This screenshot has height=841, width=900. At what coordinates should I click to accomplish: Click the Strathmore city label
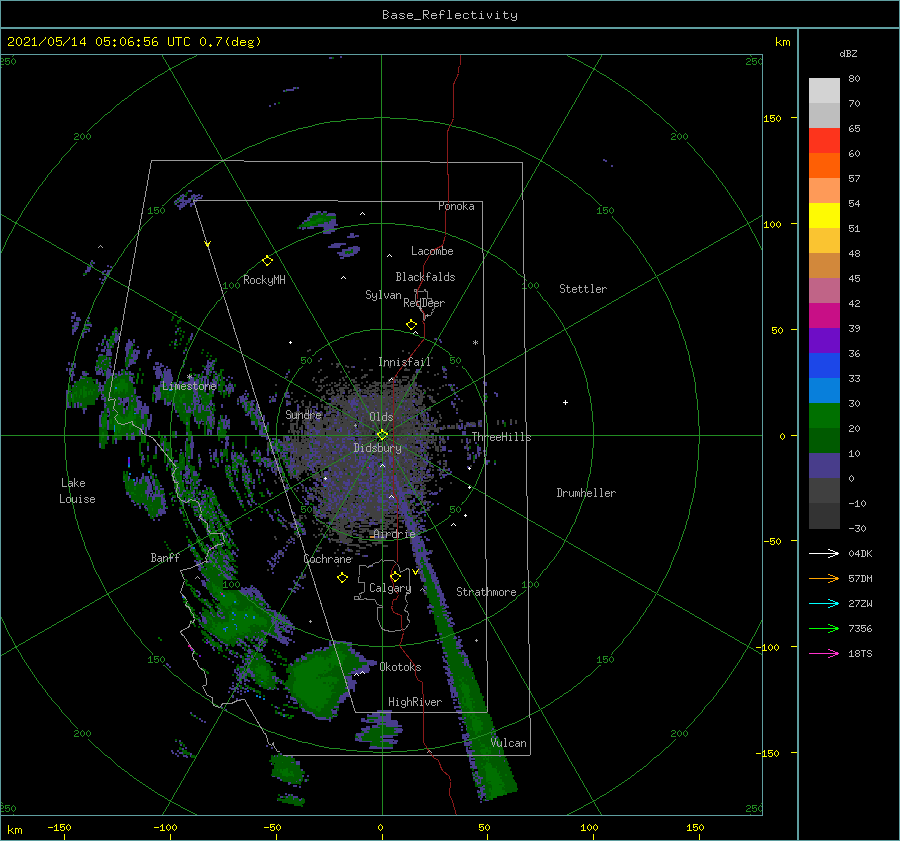coord(486,592)
